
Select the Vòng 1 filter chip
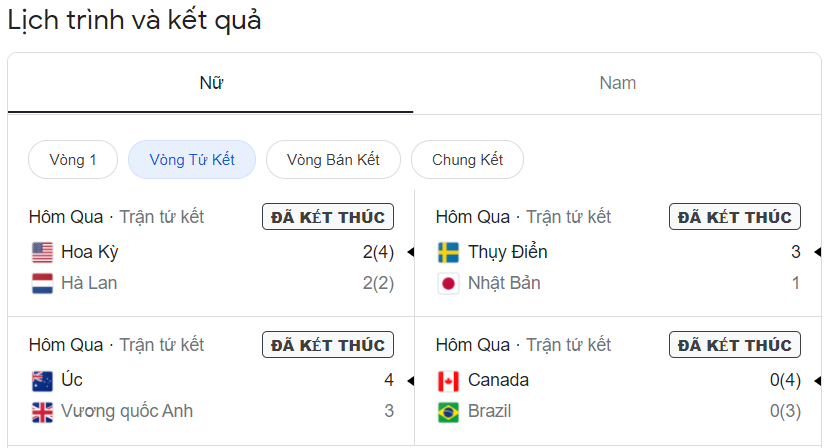(73, 159)
